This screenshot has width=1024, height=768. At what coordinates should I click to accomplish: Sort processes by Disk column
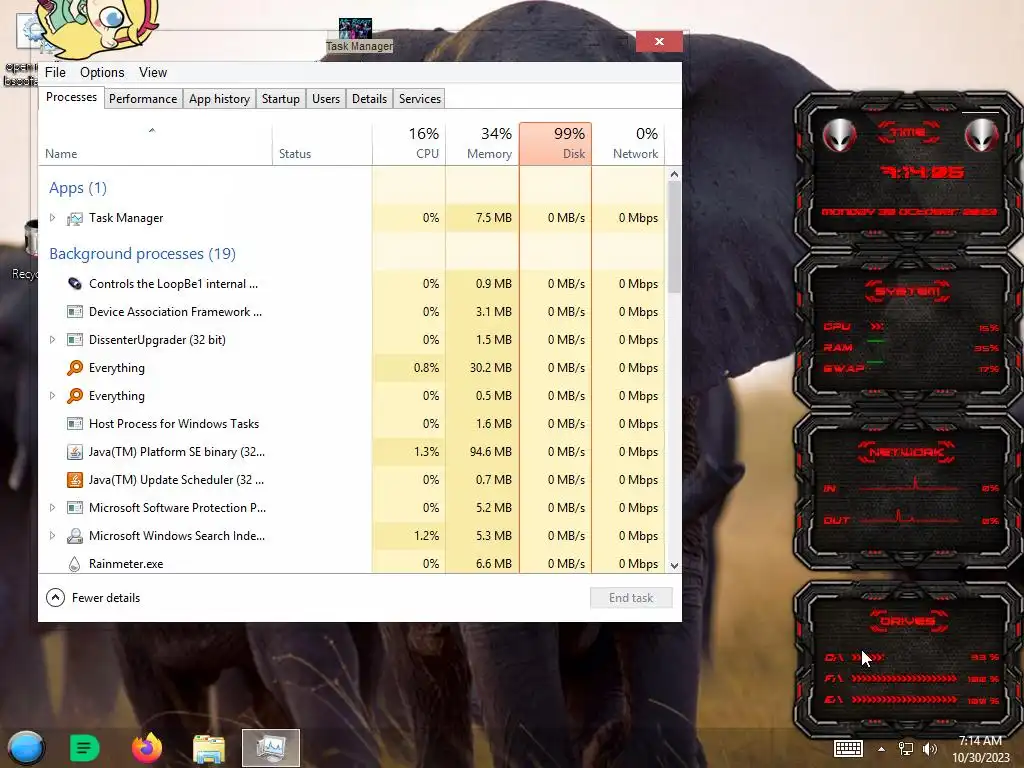556,144
